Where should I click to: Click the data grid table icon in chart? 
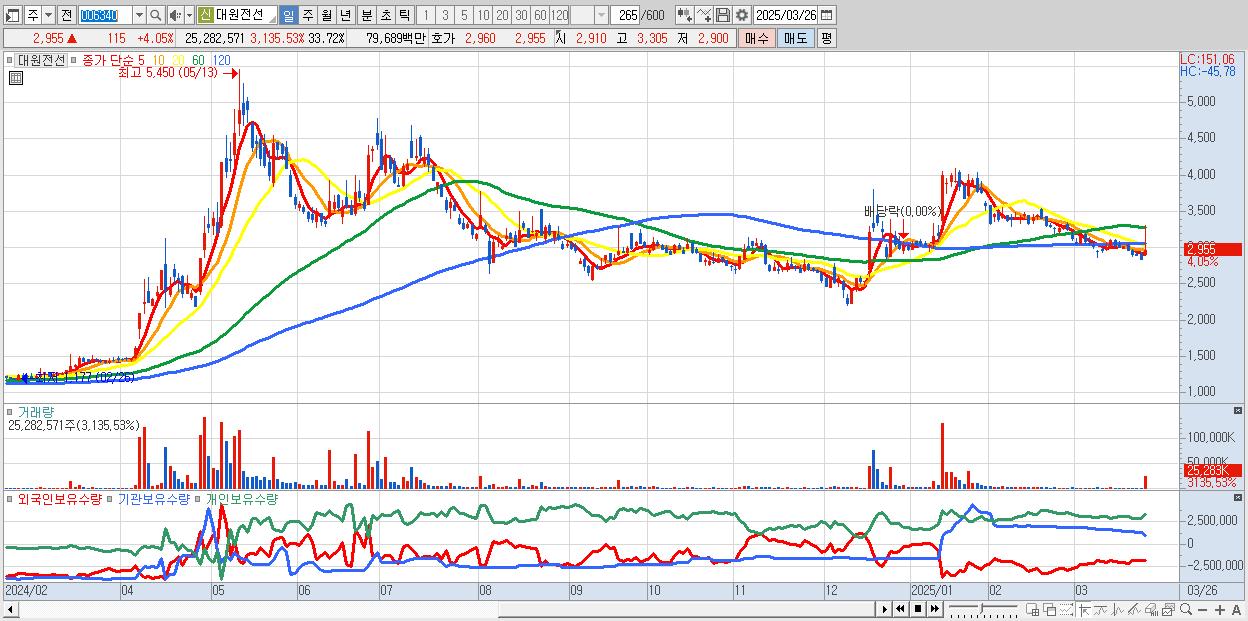click(x=15, y=79)
